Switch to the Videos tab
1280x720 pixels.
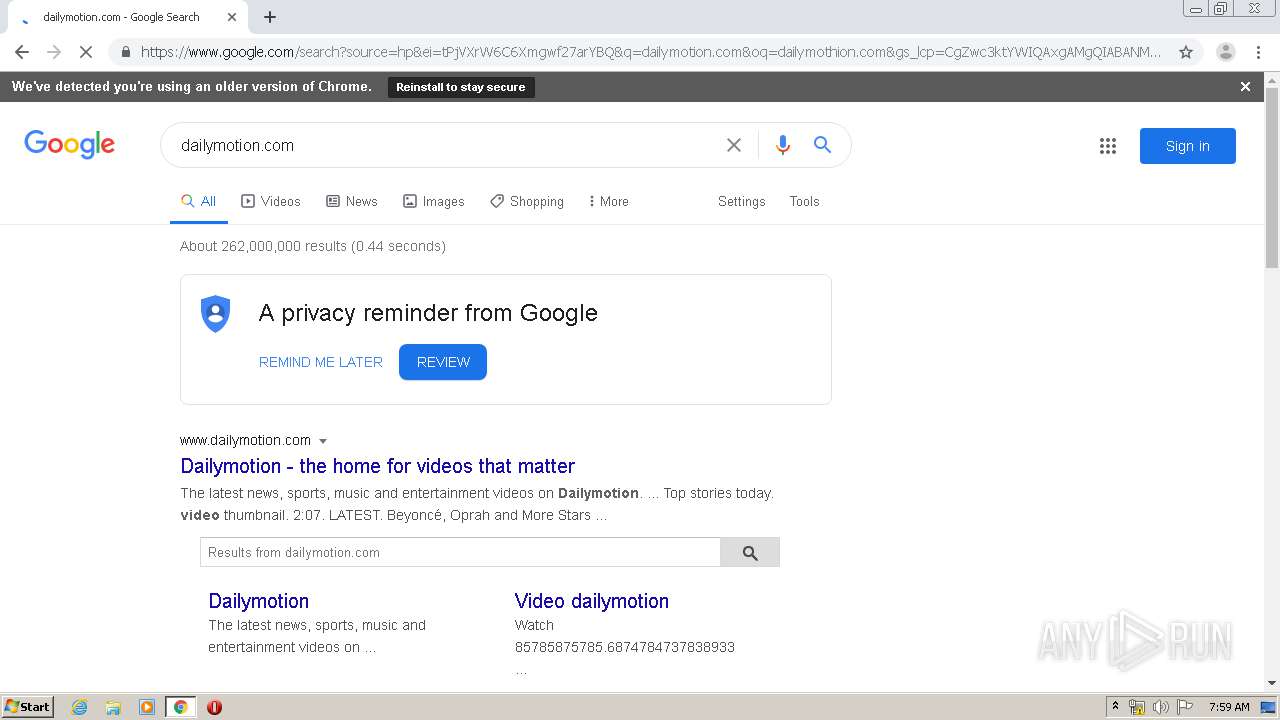271,201
